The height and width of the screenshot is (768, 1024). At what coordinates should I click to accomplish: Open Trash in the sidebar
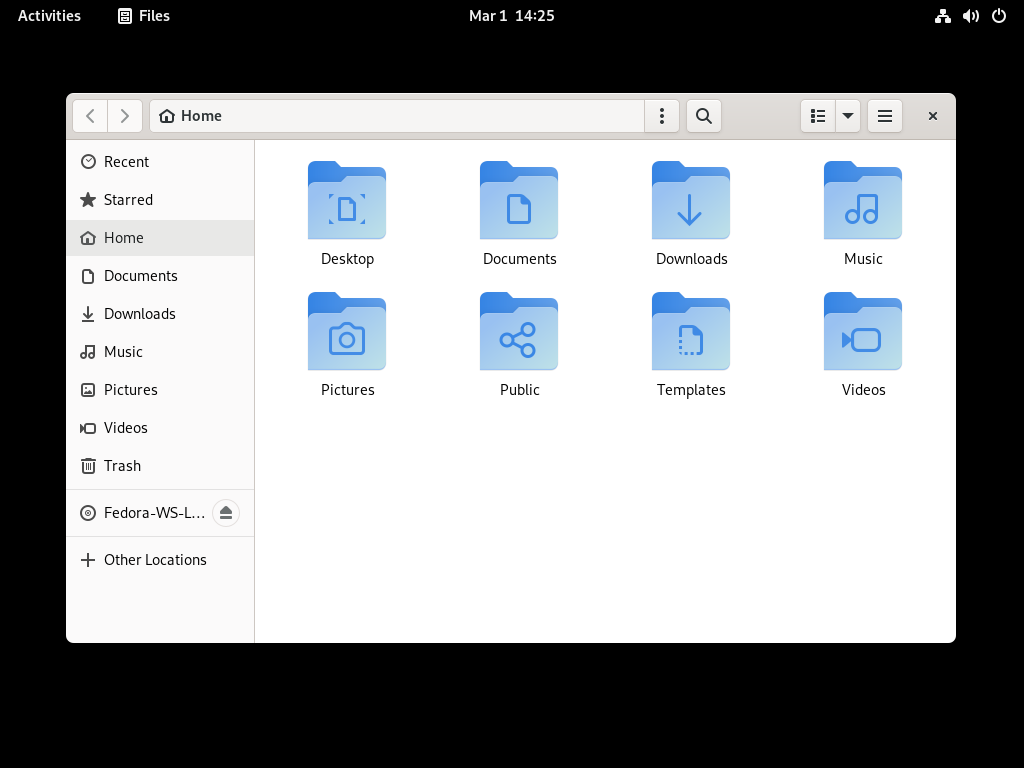pos(160,466)
